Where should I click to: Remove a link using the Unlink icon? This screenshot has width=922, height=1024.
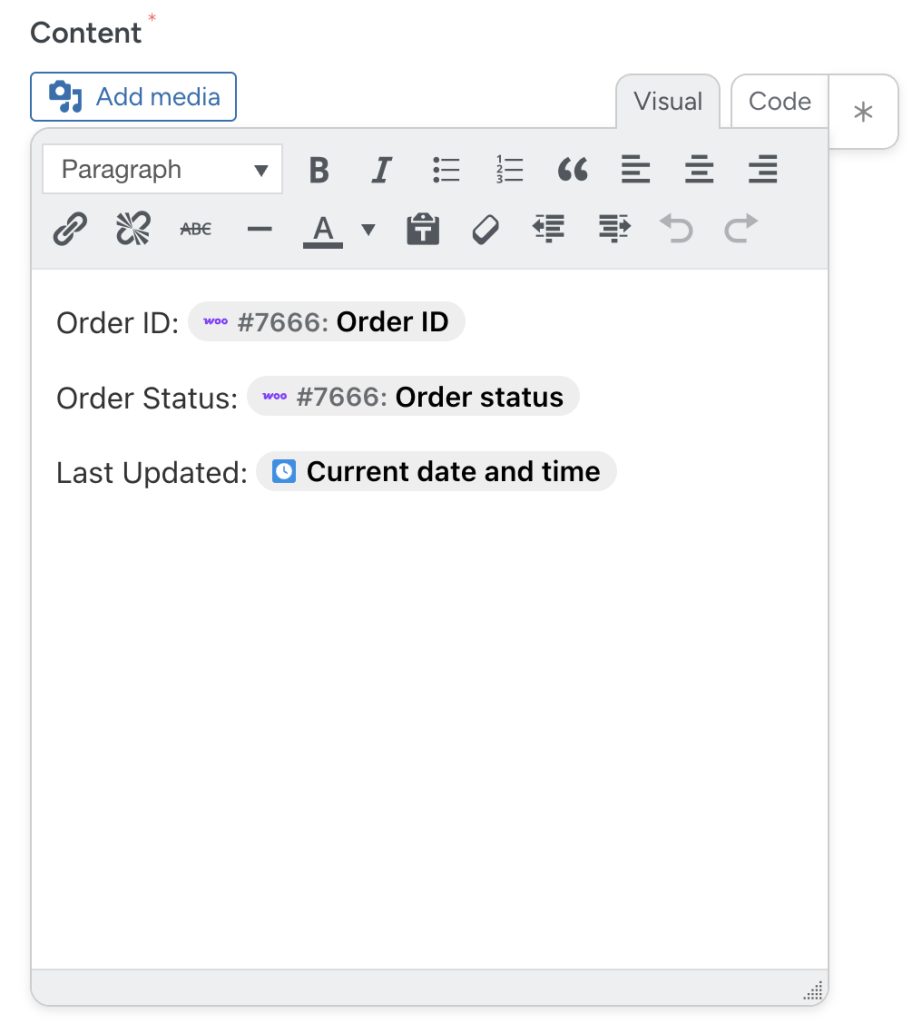tap(132, 228)
